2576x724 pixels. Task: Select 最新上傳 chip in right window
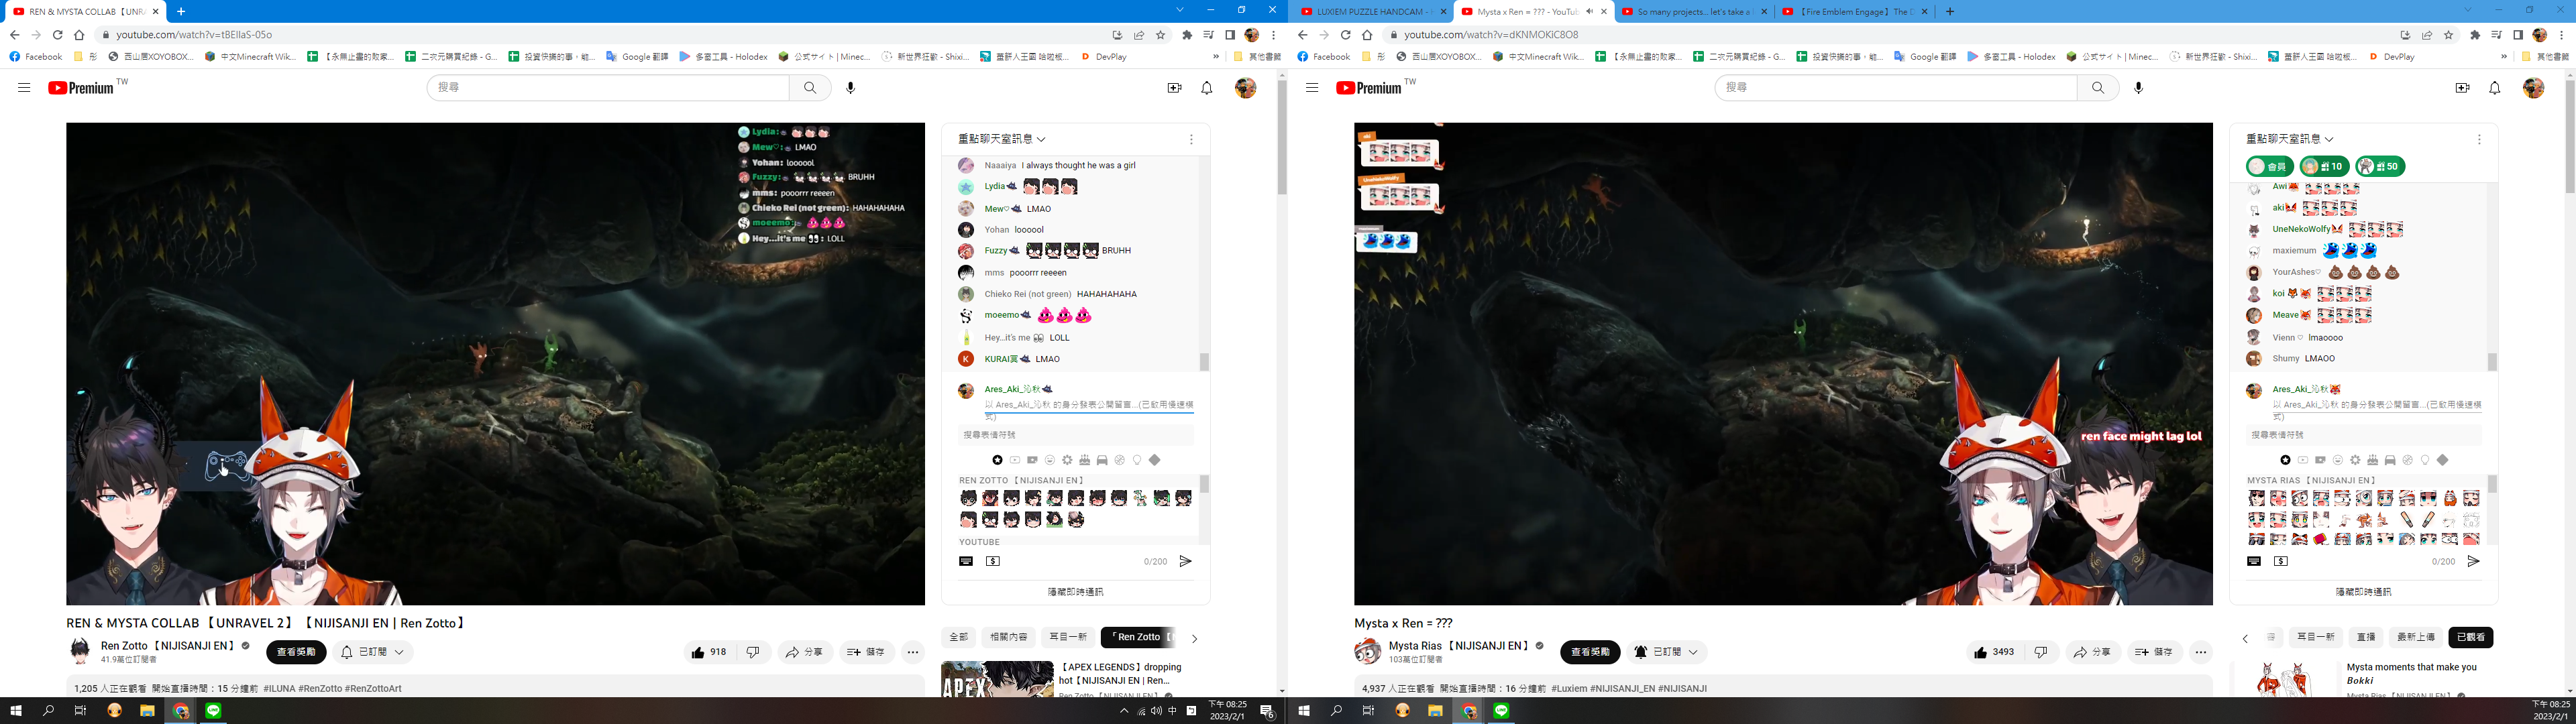click(2416, 637)
